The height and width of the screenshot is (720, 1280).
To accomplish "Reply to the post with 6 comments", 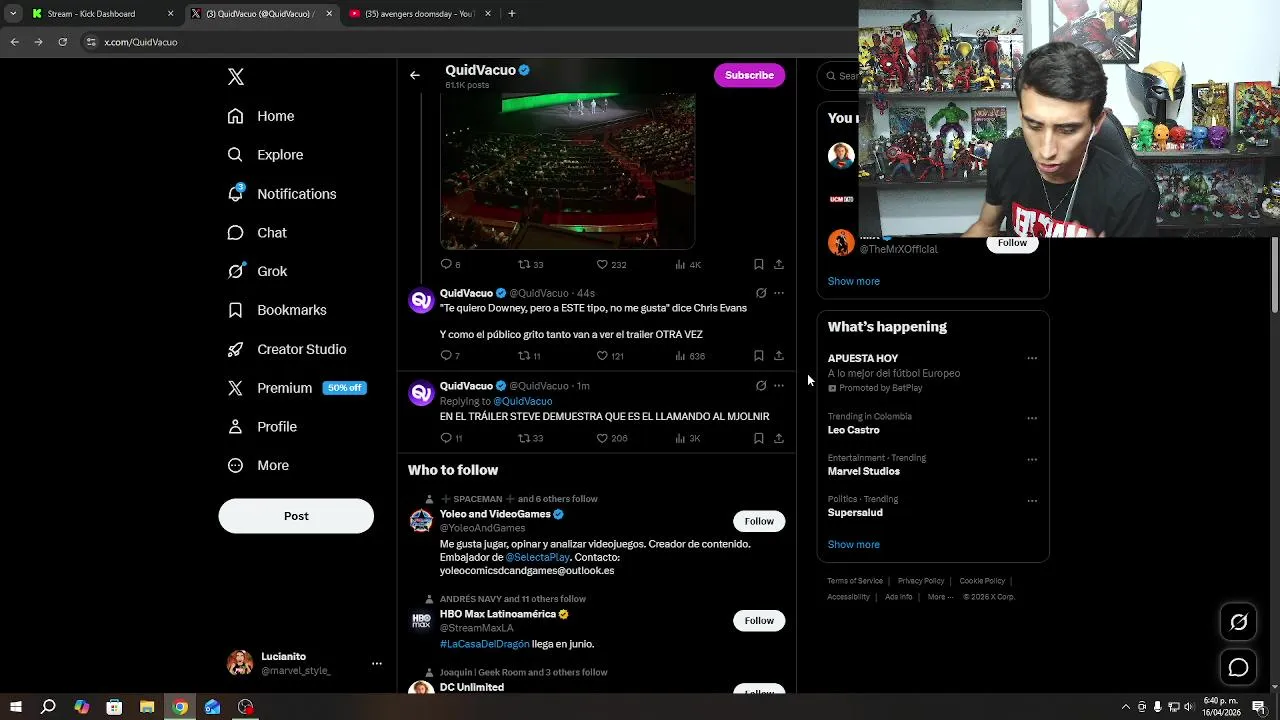I will coord(450,265).
